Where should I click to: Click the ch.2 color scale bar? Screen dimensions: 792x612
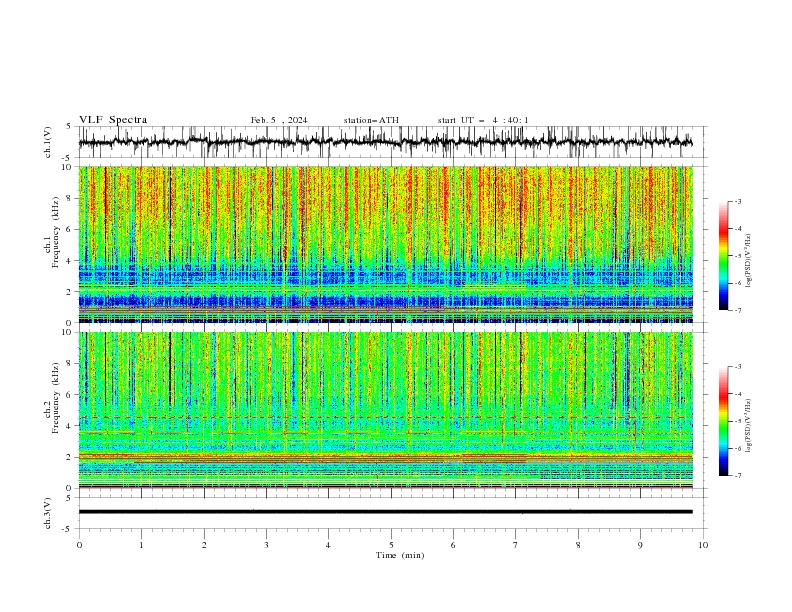723,421
